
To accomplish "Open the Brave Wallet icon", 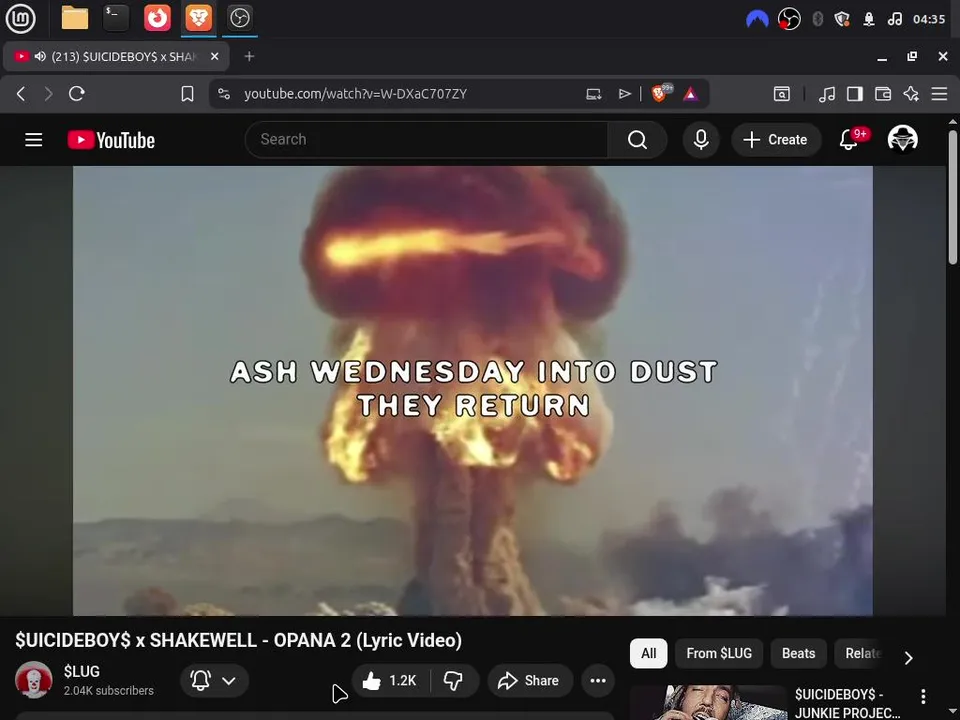I will click(883, 94).
